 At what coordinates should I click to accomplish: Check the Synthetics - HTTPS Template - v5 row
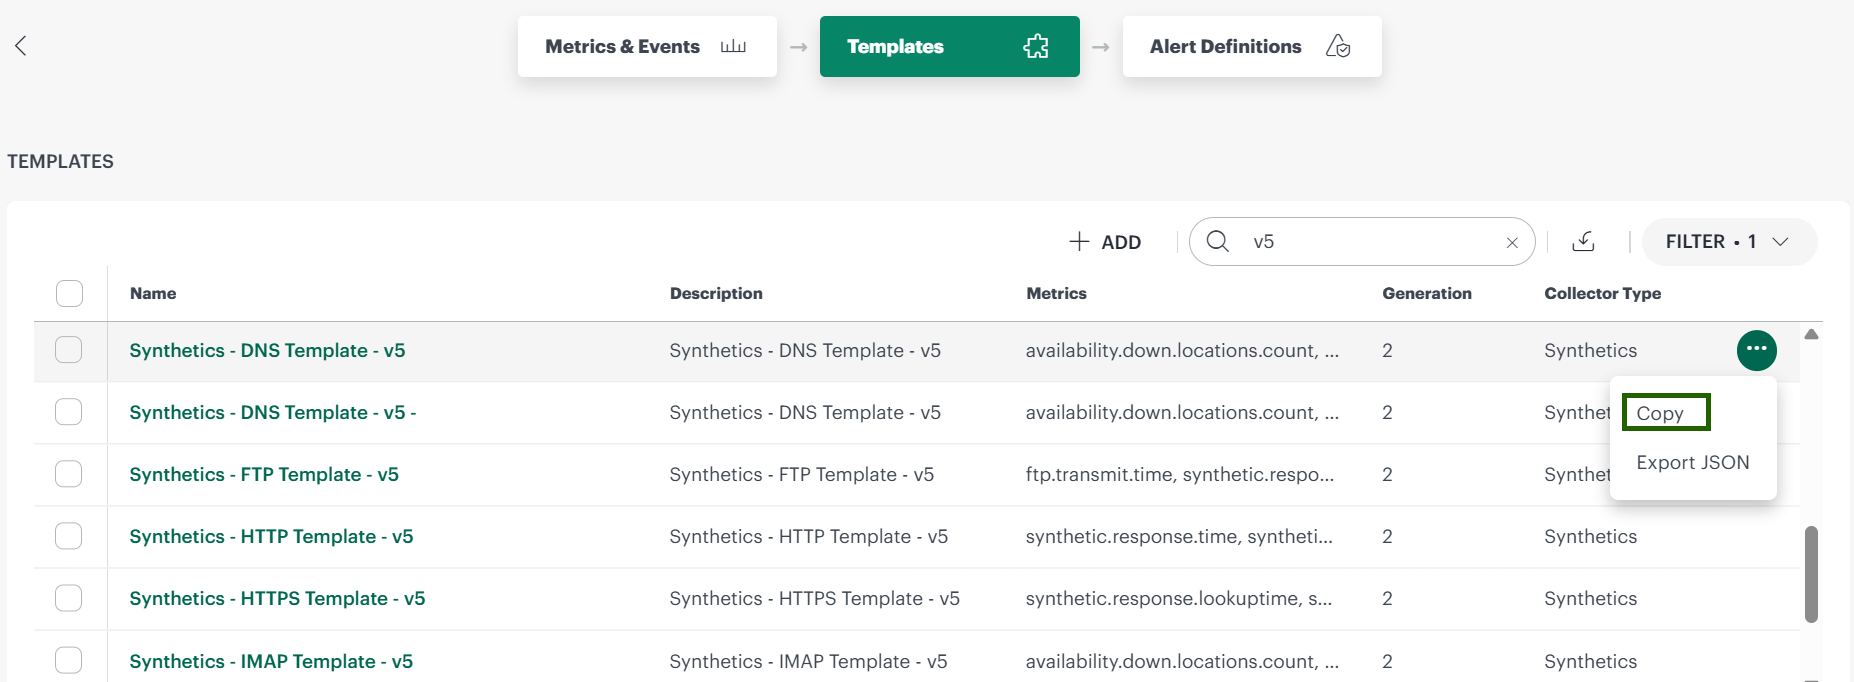(69, 598)
